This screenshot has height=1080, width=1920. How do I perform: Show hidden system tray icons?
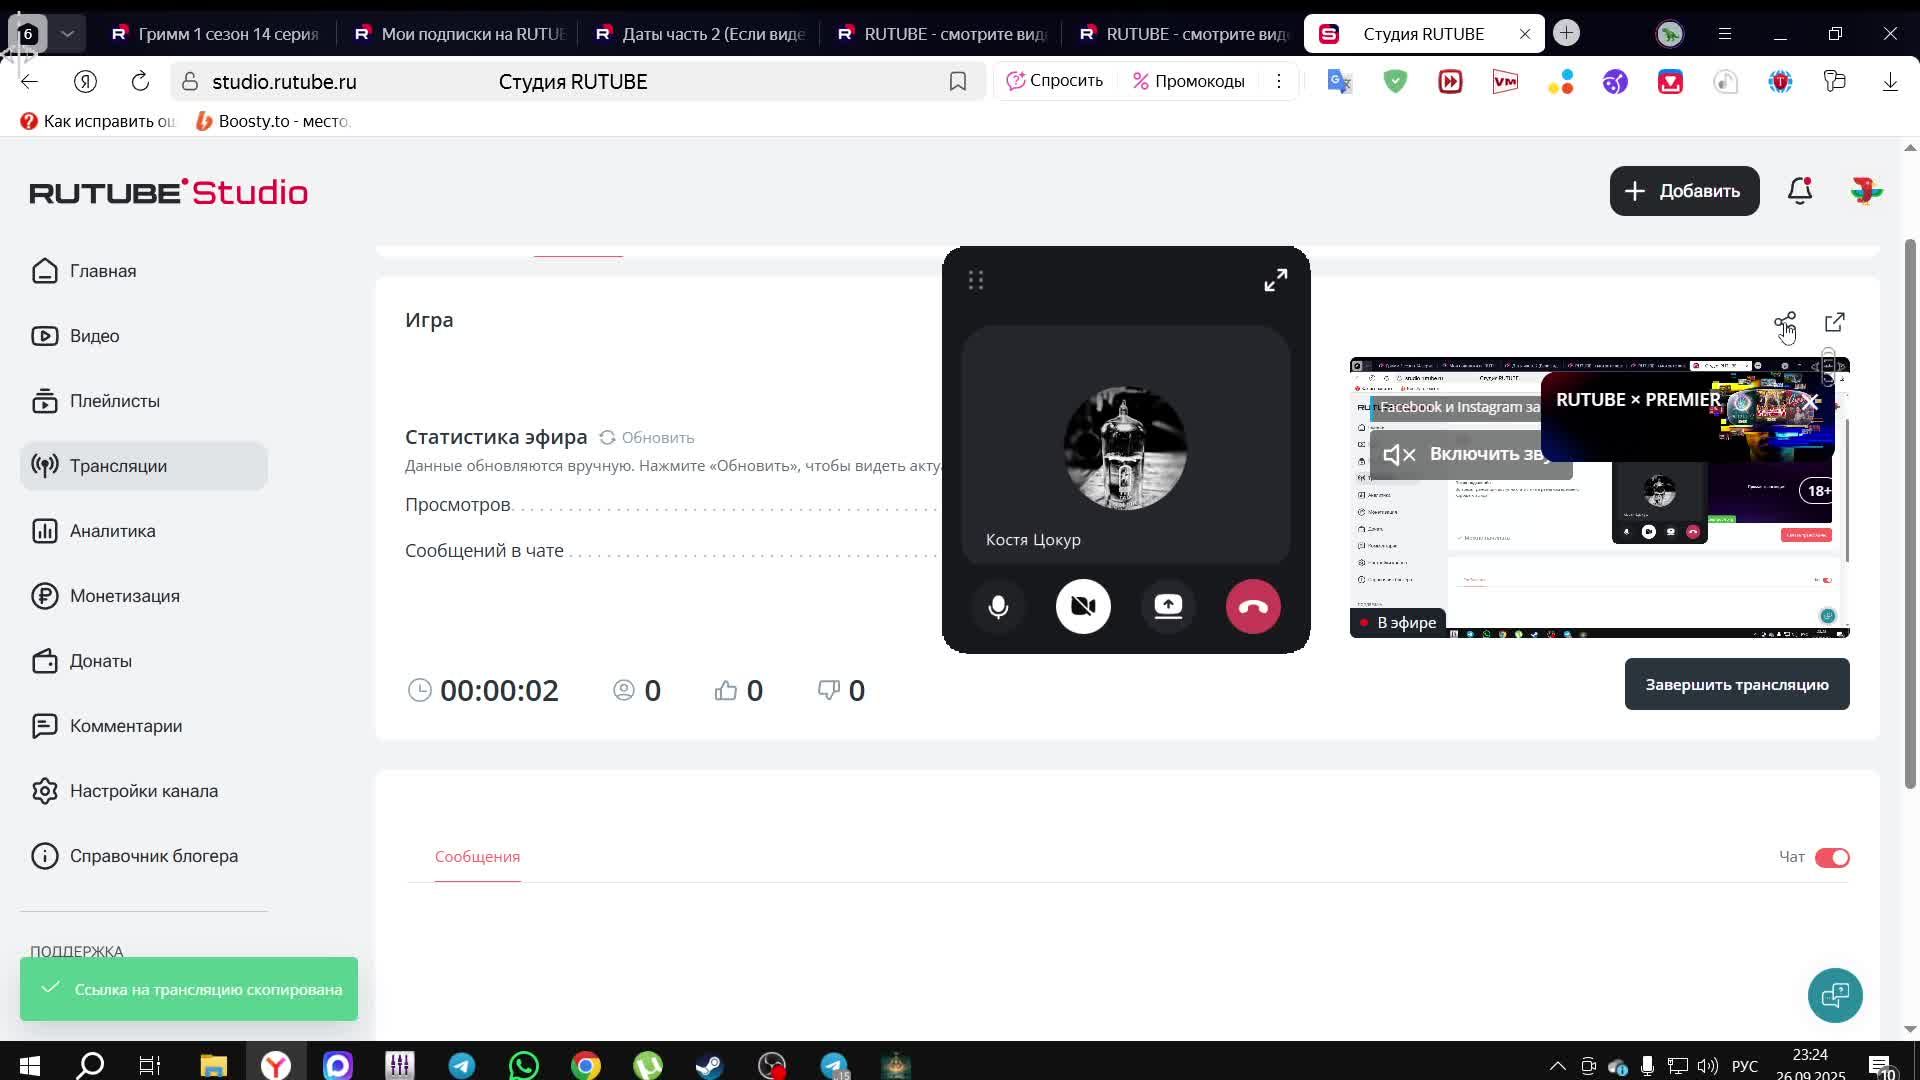[1557, 1066]
